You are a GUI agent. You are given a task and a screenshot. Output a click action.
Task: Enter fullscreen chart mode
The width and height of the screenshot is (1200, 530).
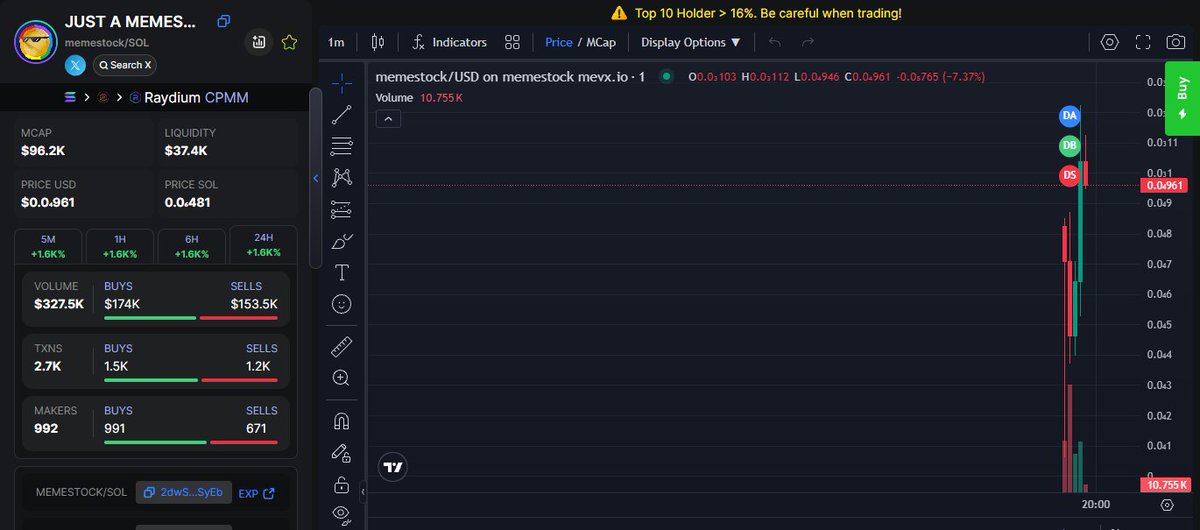tap(1143, 42)
